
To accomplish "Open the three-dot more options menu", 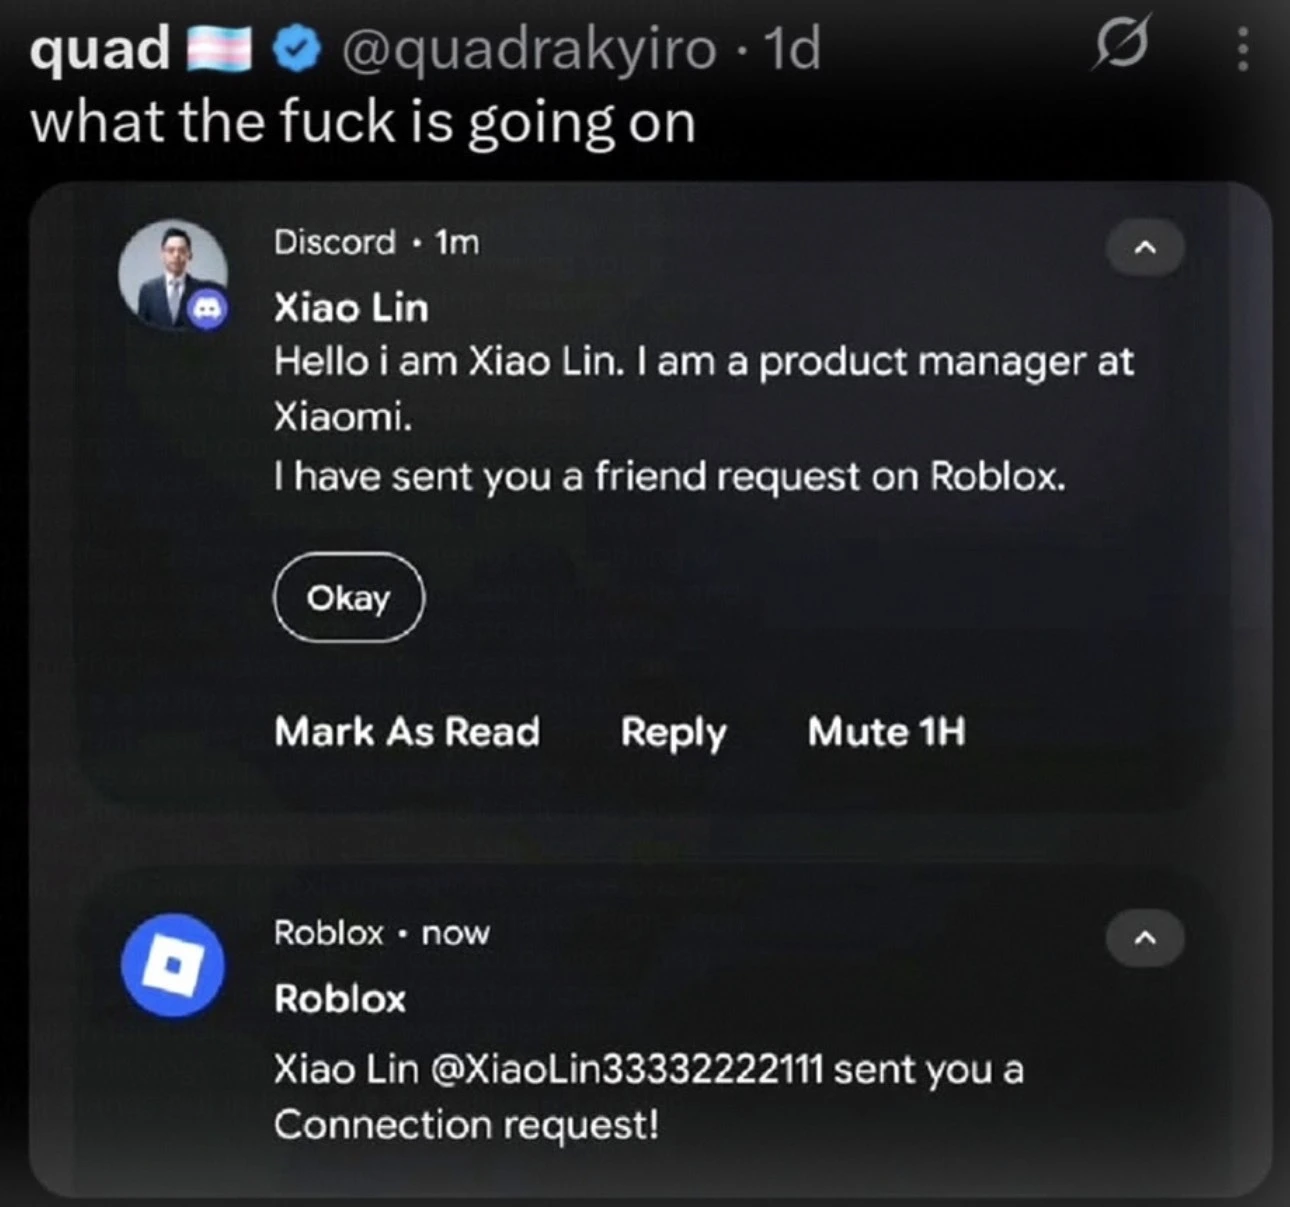I will (x=1242, y=48).
